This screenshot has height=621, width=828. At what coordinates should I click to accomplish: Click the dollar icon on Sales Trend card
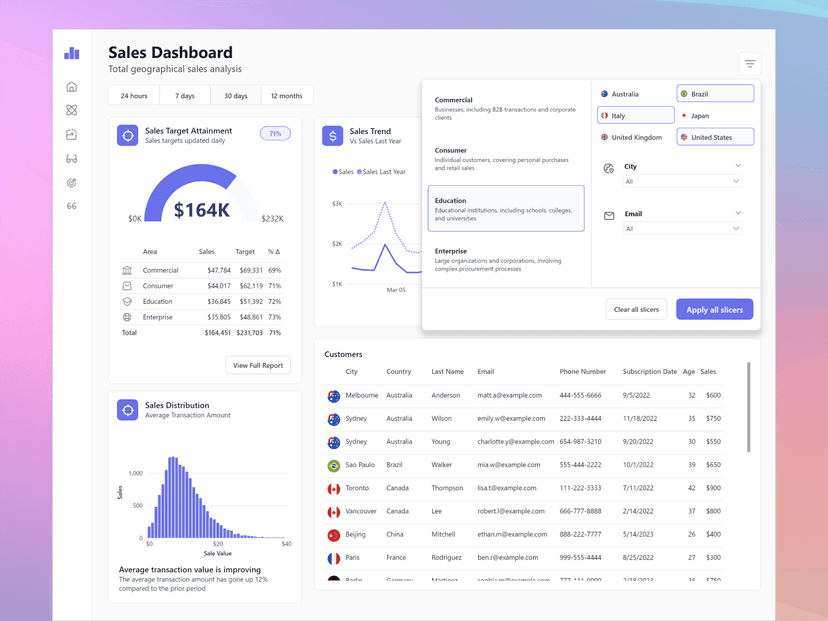pos(332,135)
